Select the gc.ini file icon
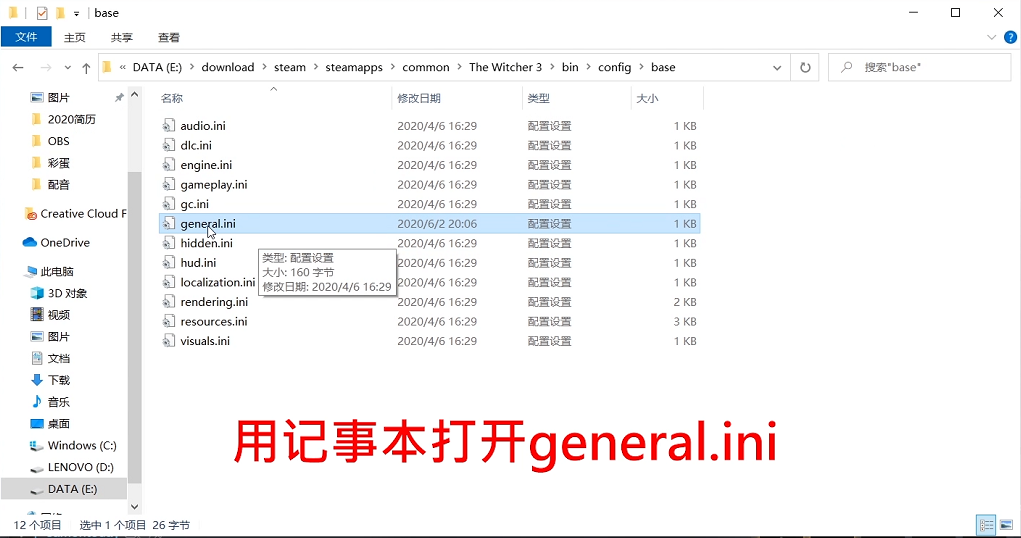1021x538 pixels. pos(169,204)
